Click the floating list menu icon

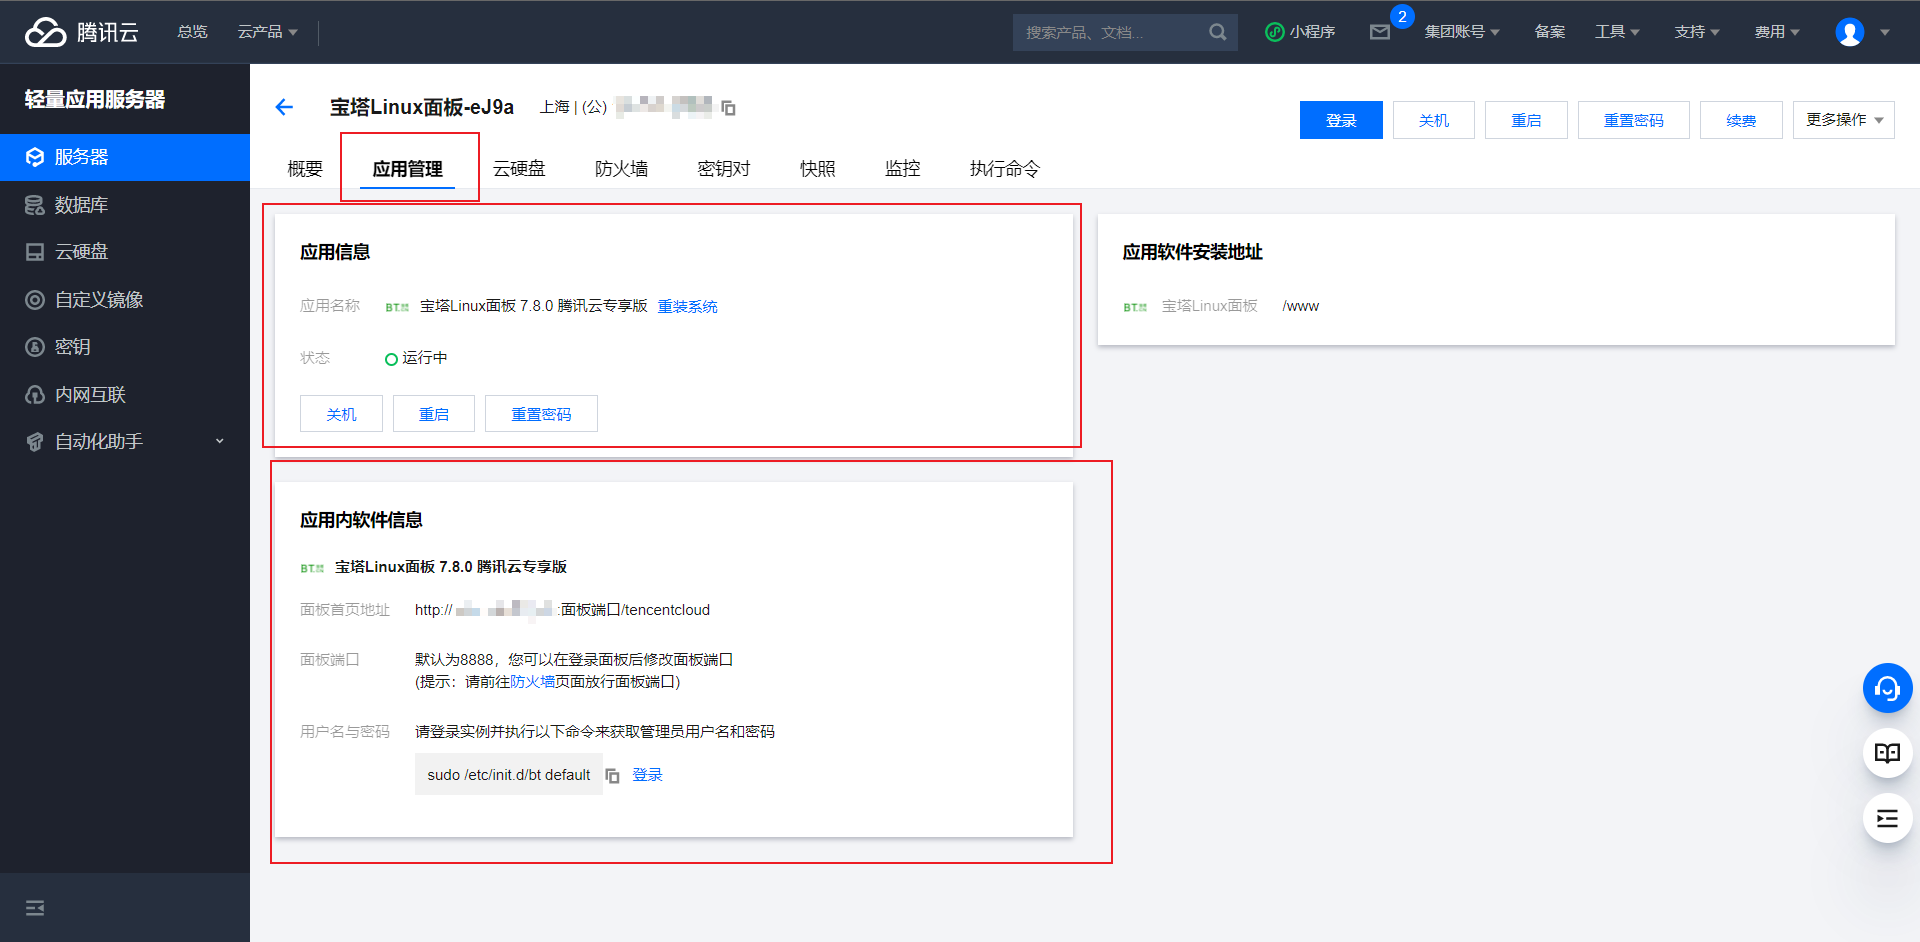pyautogui.click(x=1887, y=819)
